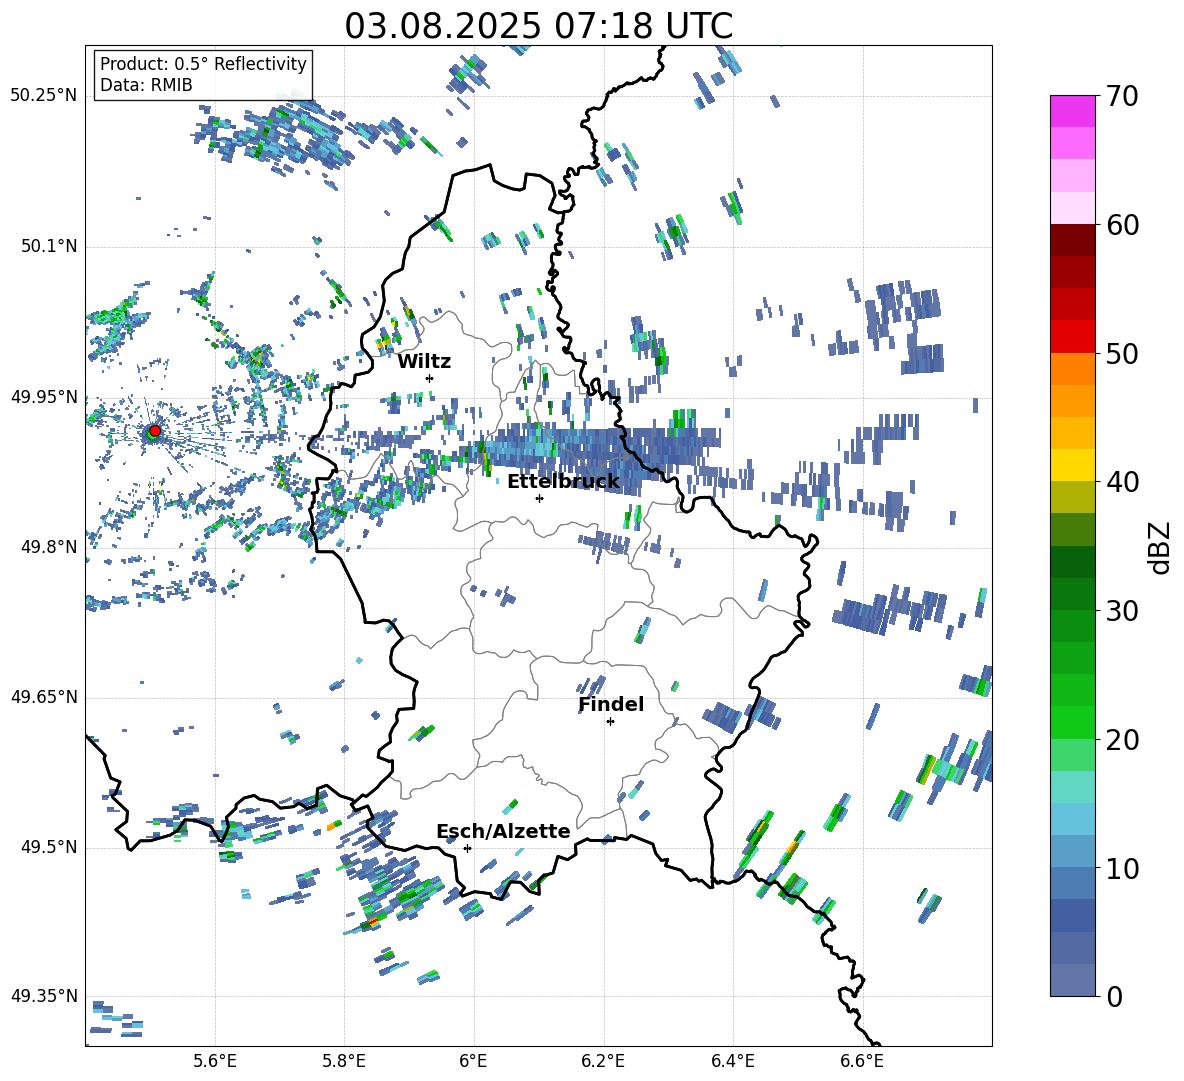
Task: Click the Ettelbruck station cross marker
Action: 539,498
